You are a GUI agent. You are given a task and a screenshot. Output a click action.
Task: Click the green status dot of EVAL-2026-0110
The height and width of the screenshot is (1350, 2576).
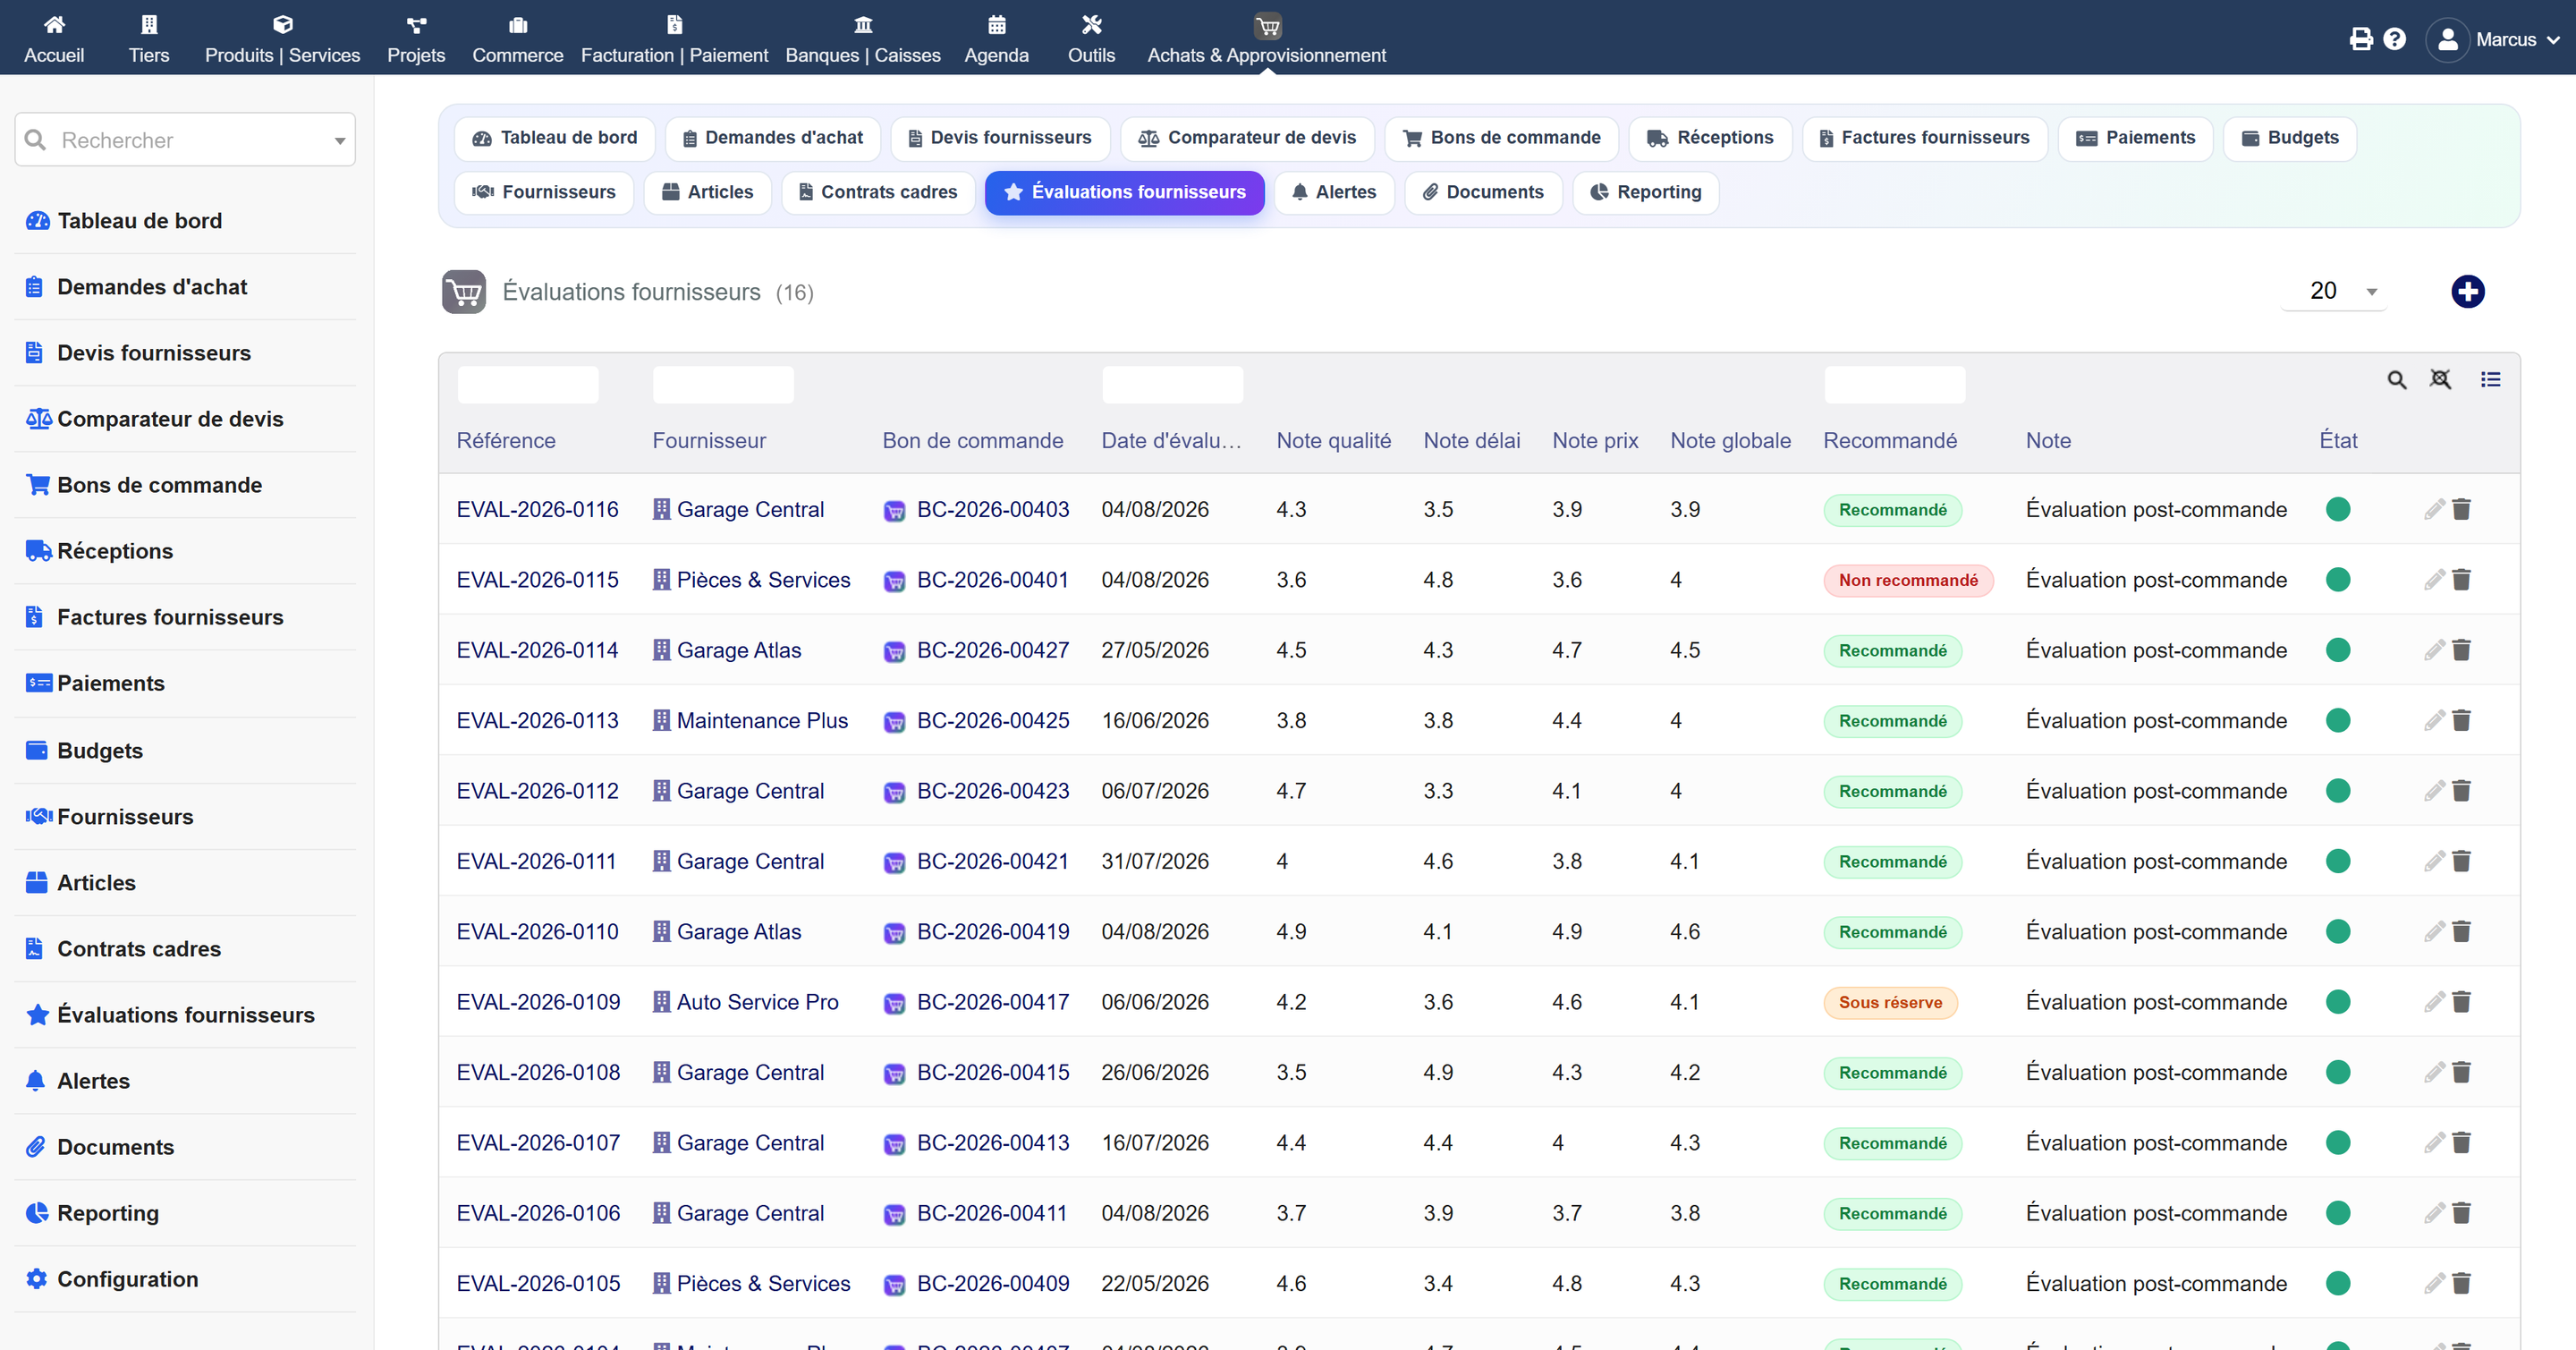click(2337, 932)
